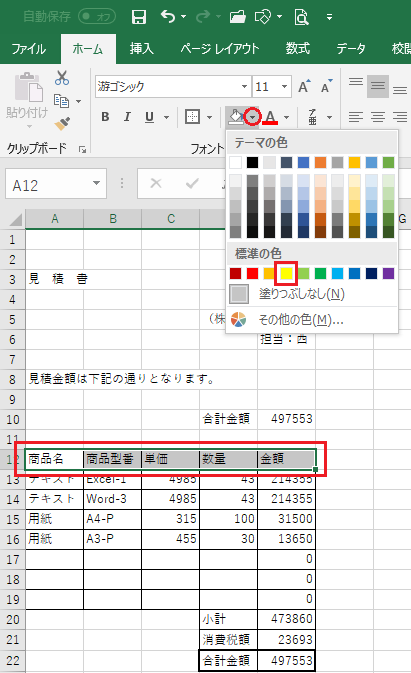This screenshot has width=411, height=673.
Task: Click the Borders icon
Action: (192, 116)
